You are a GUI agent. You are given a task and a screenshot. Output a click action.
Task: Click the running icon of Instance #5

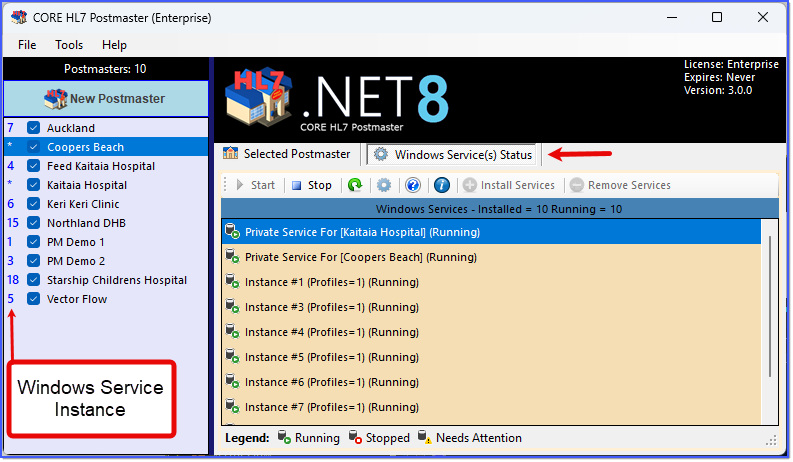pyautogui.click(x=232, y=356)
